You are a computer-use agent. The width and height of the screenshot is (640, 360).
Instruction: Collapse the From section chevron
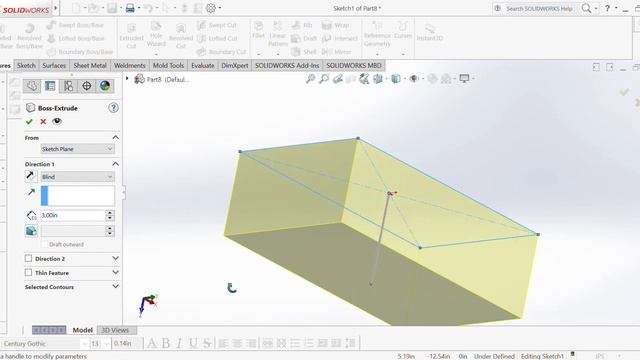pos(116,138)
